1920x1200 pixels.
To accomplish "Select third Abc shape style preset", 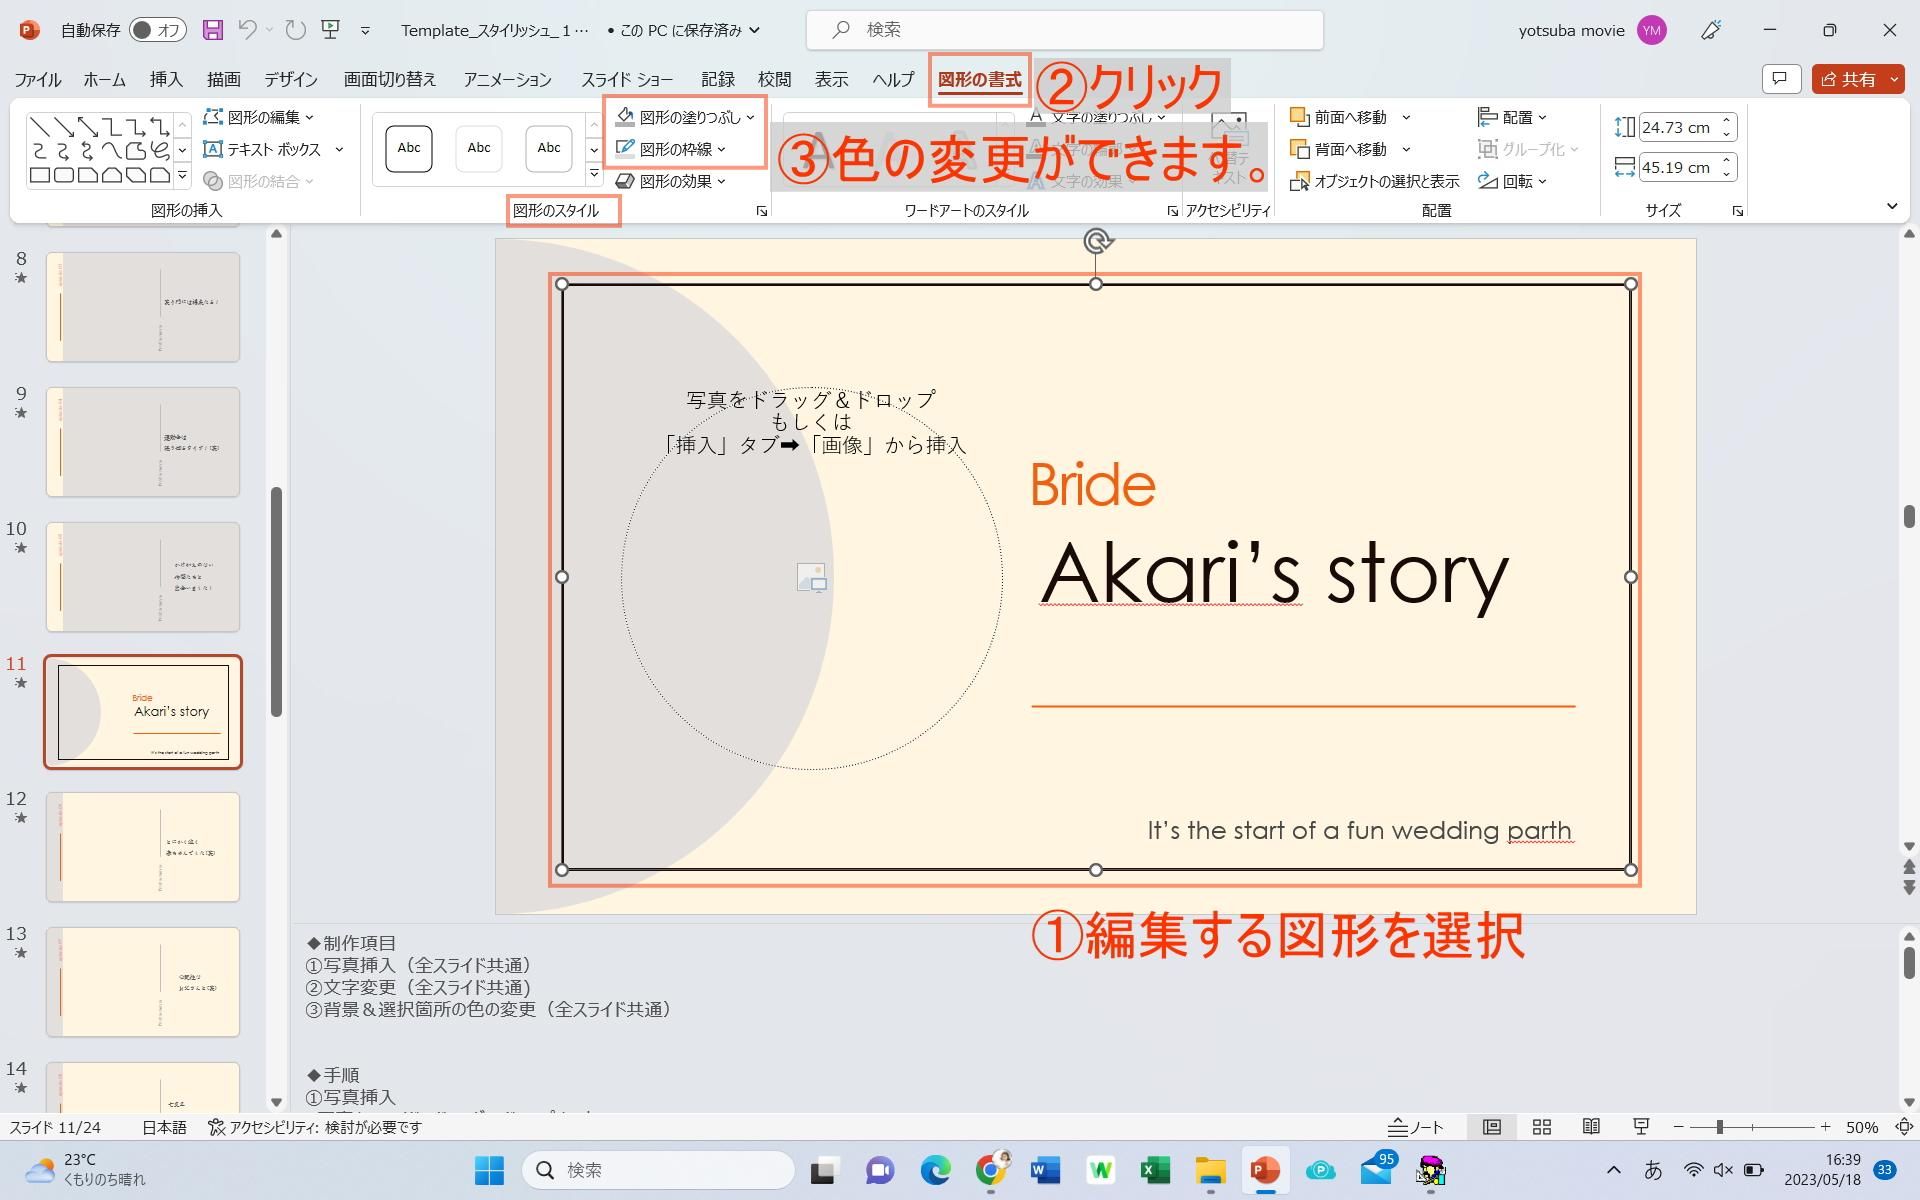I will [549, 148].
